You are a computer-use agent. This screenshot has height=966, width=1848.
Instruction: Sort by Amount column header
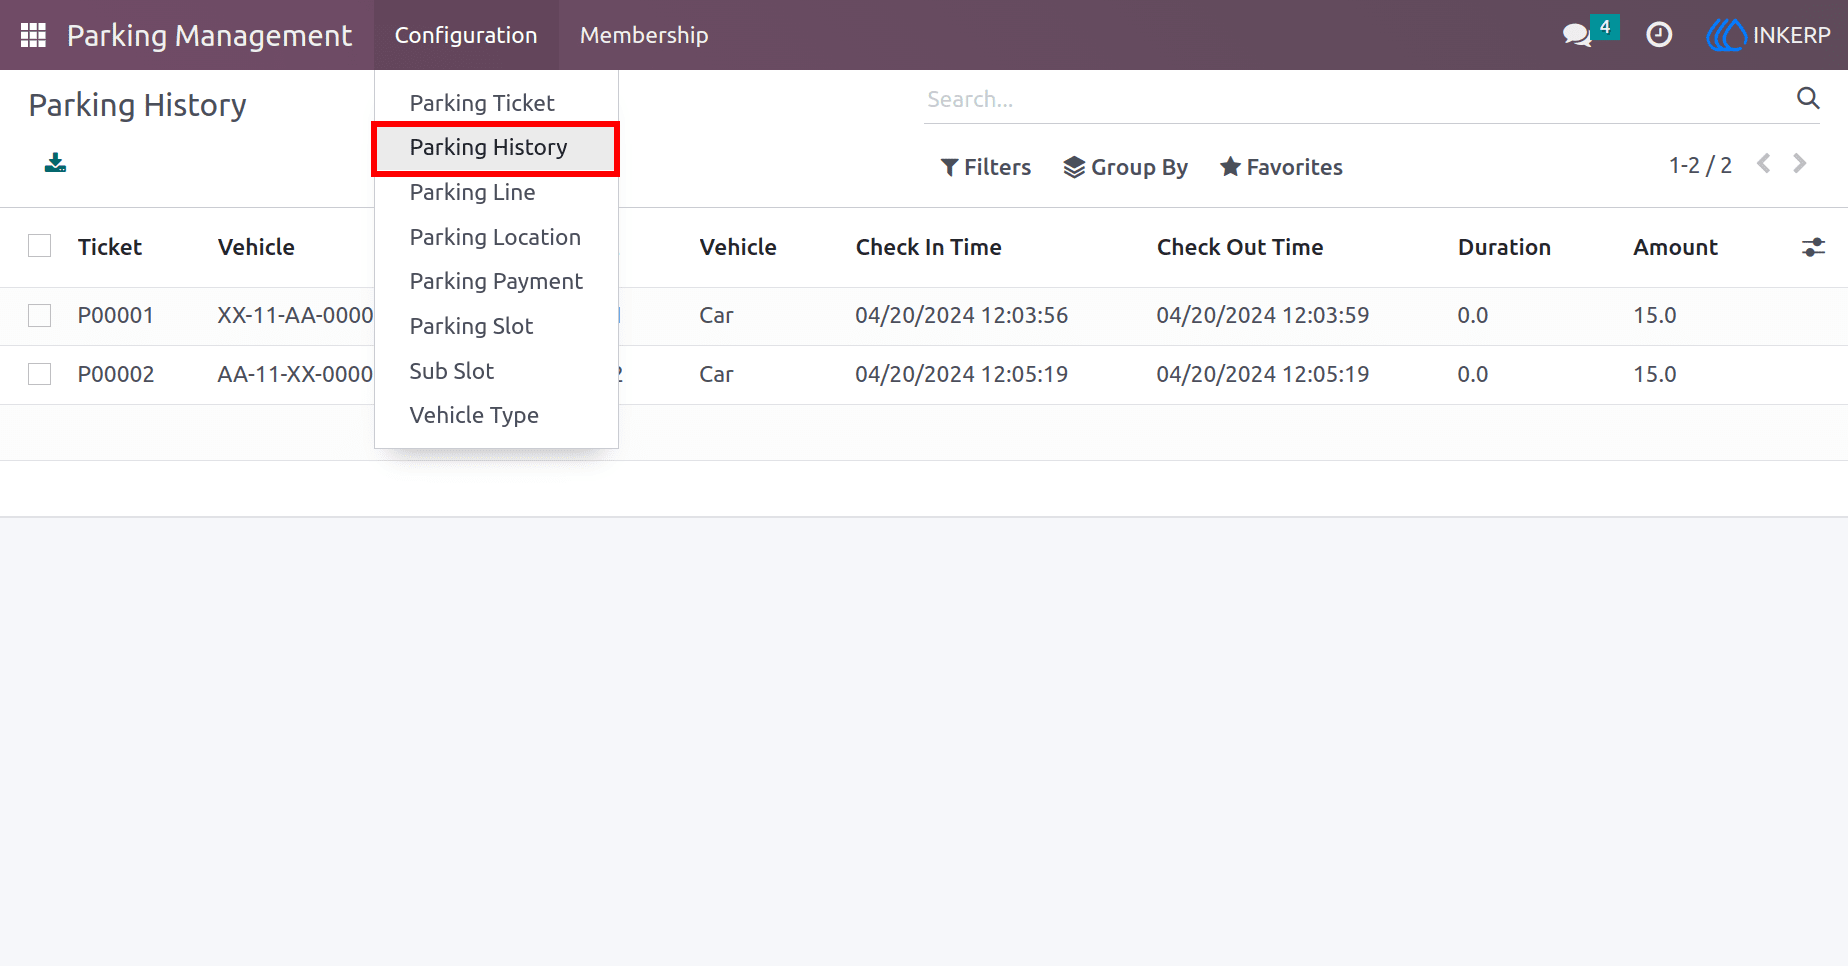click(1675, 247)
